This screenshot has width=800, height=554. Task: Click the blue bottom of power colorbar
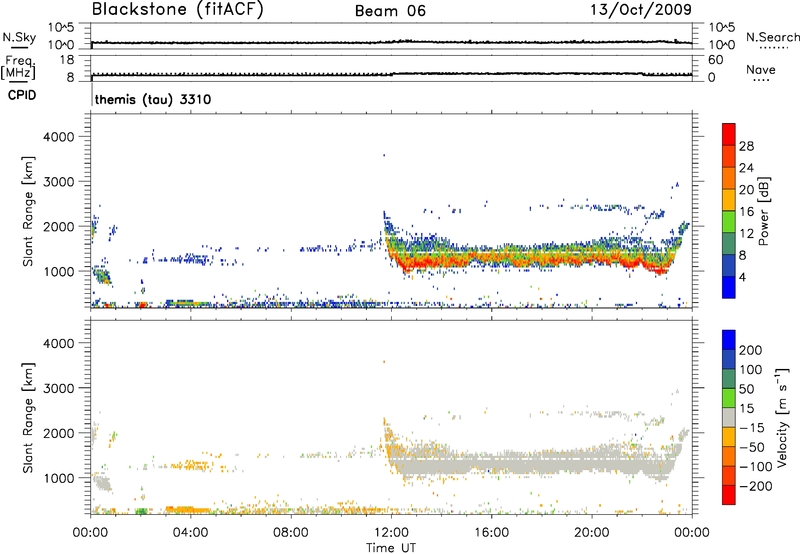click(x=729, y=288)
